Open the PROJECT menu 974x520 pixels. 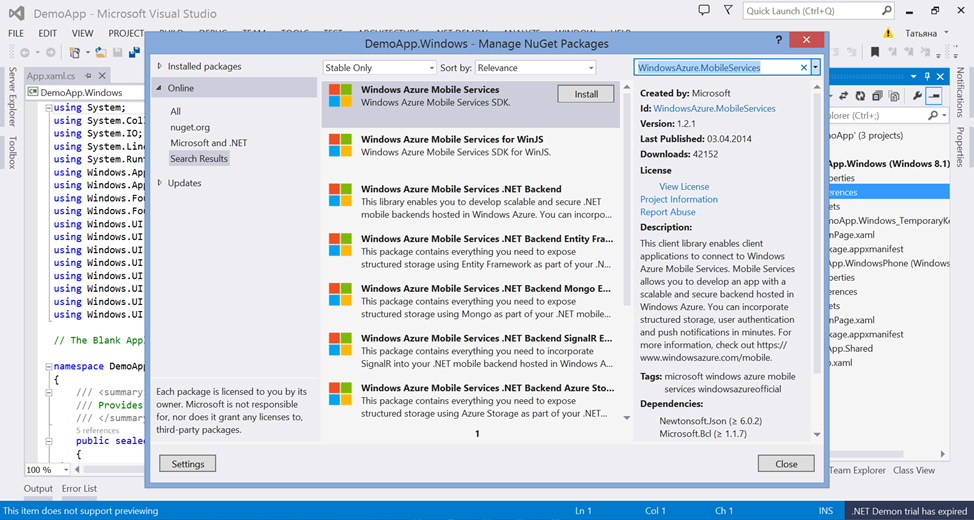click(x=126, y=33)
